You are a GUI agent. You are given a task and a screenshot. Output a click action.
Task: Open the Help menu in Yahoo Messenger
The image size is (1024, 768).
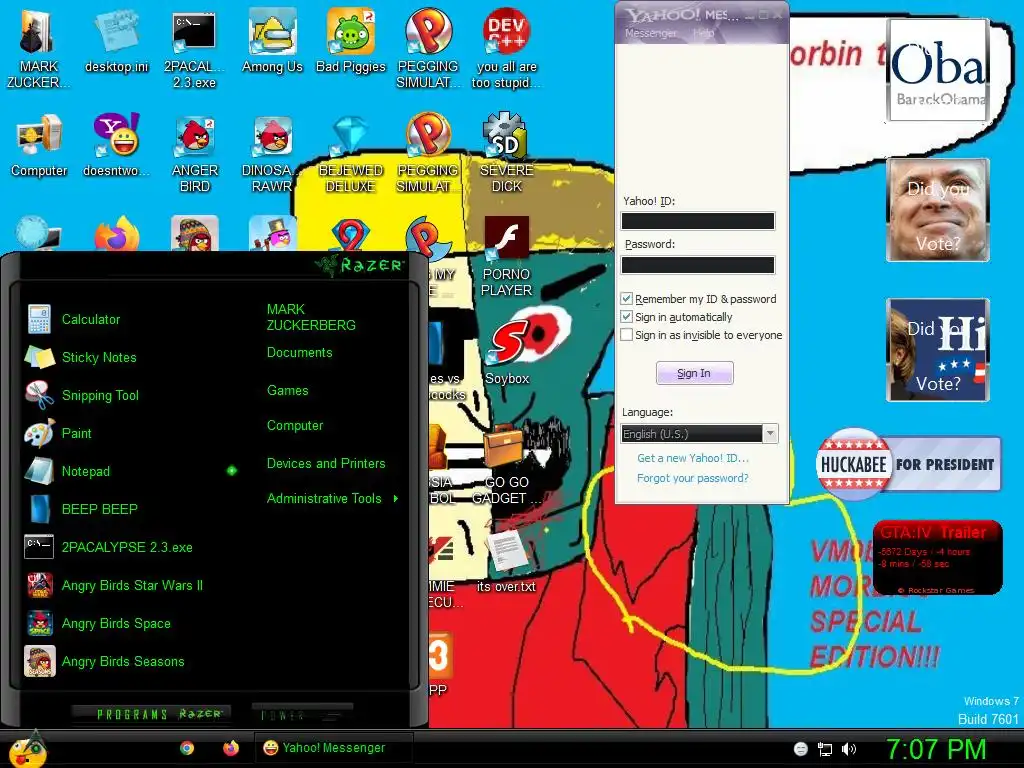703,33
